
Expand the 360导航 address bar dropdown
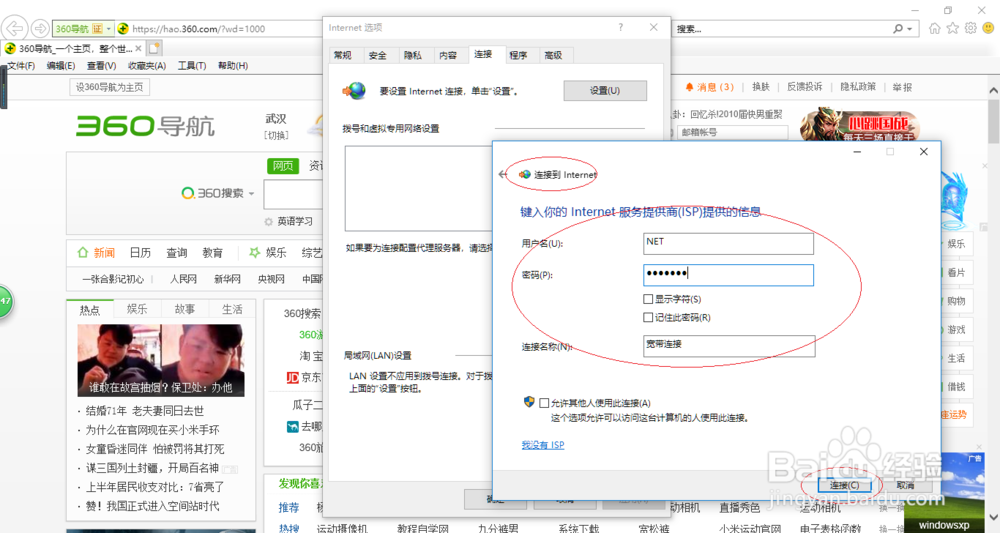109,29
